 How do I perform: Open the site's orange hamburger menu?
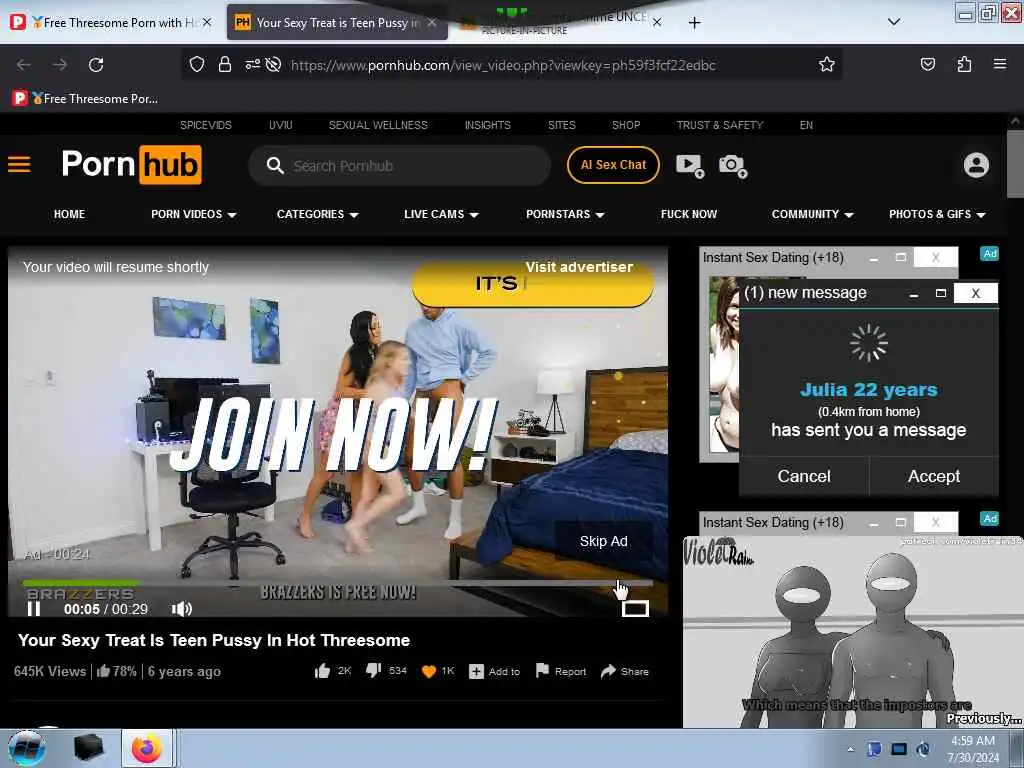pos(19,164)
